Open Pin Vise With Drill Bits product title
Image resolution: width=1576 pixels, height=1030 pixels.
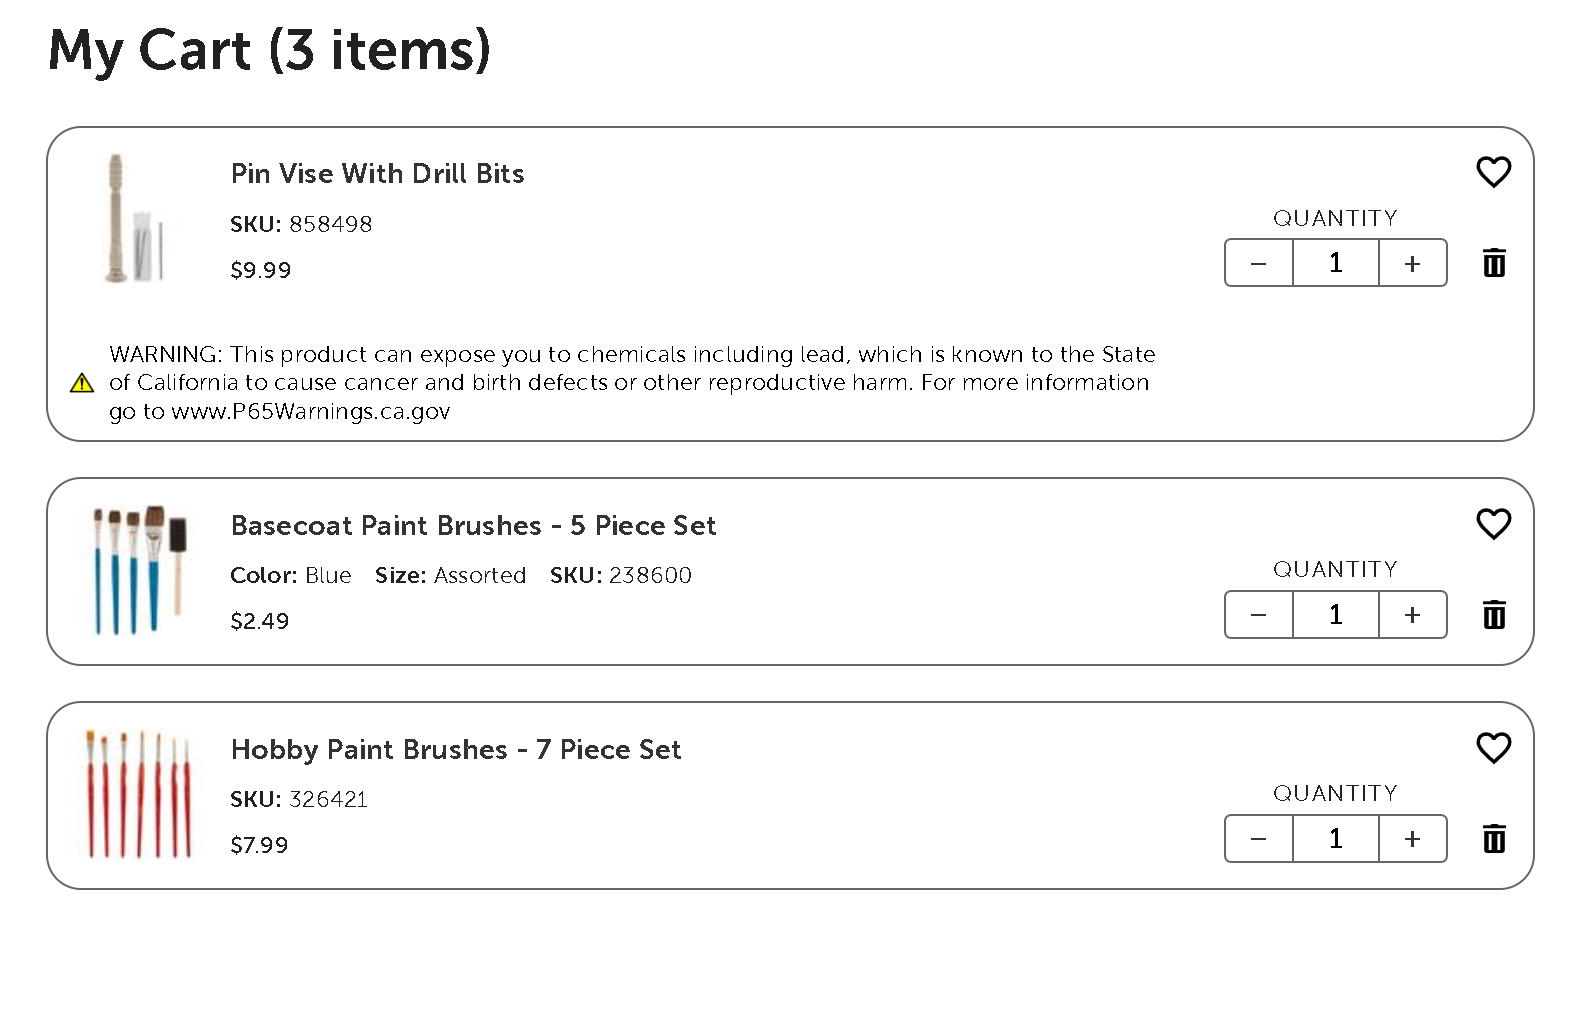(378, 174)
